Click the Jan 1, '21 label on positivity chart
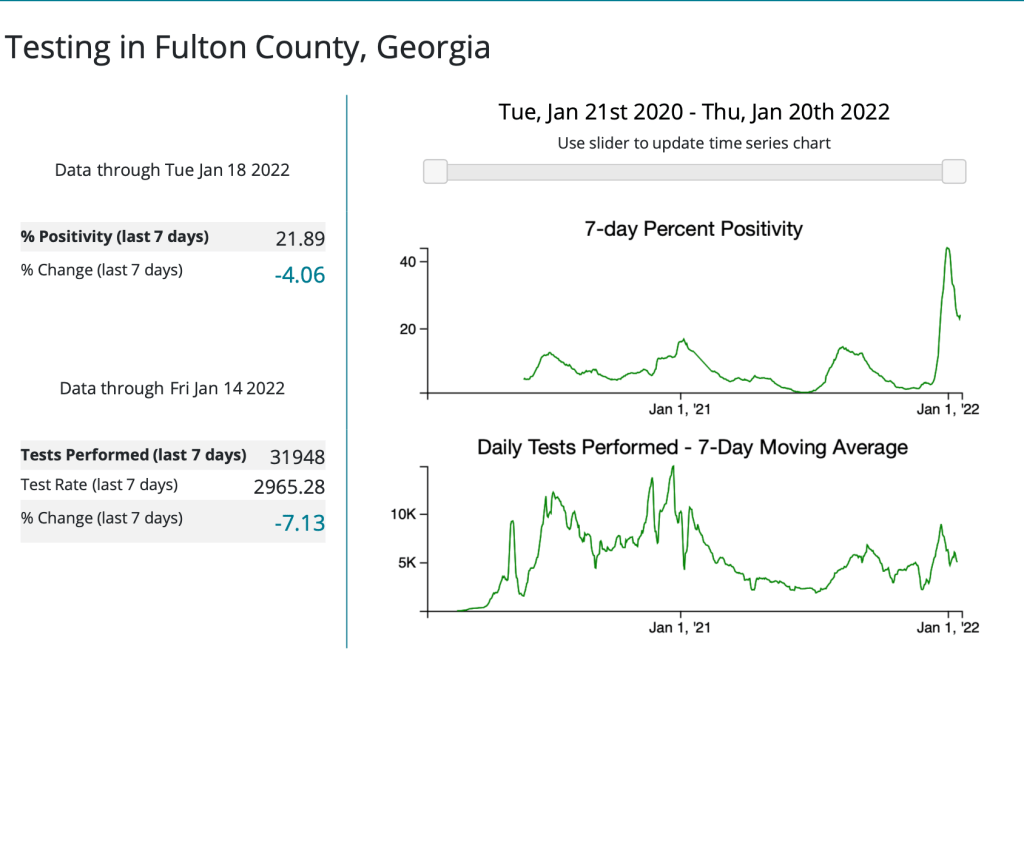Image resolution: width=1024 pixels, height=865 pixels. pos(680,410)
